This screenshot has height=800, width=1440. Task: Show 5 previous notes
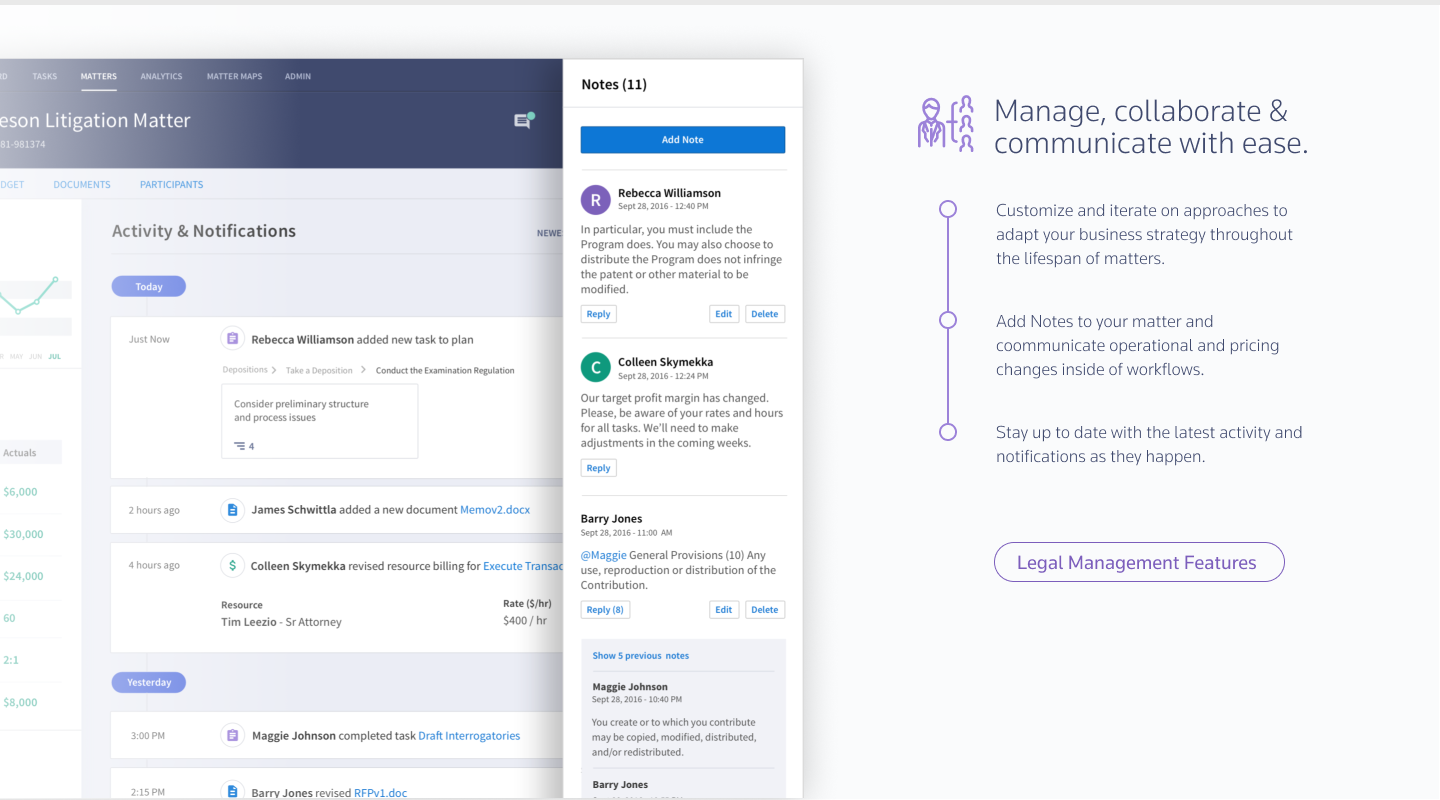click(641, 656)
